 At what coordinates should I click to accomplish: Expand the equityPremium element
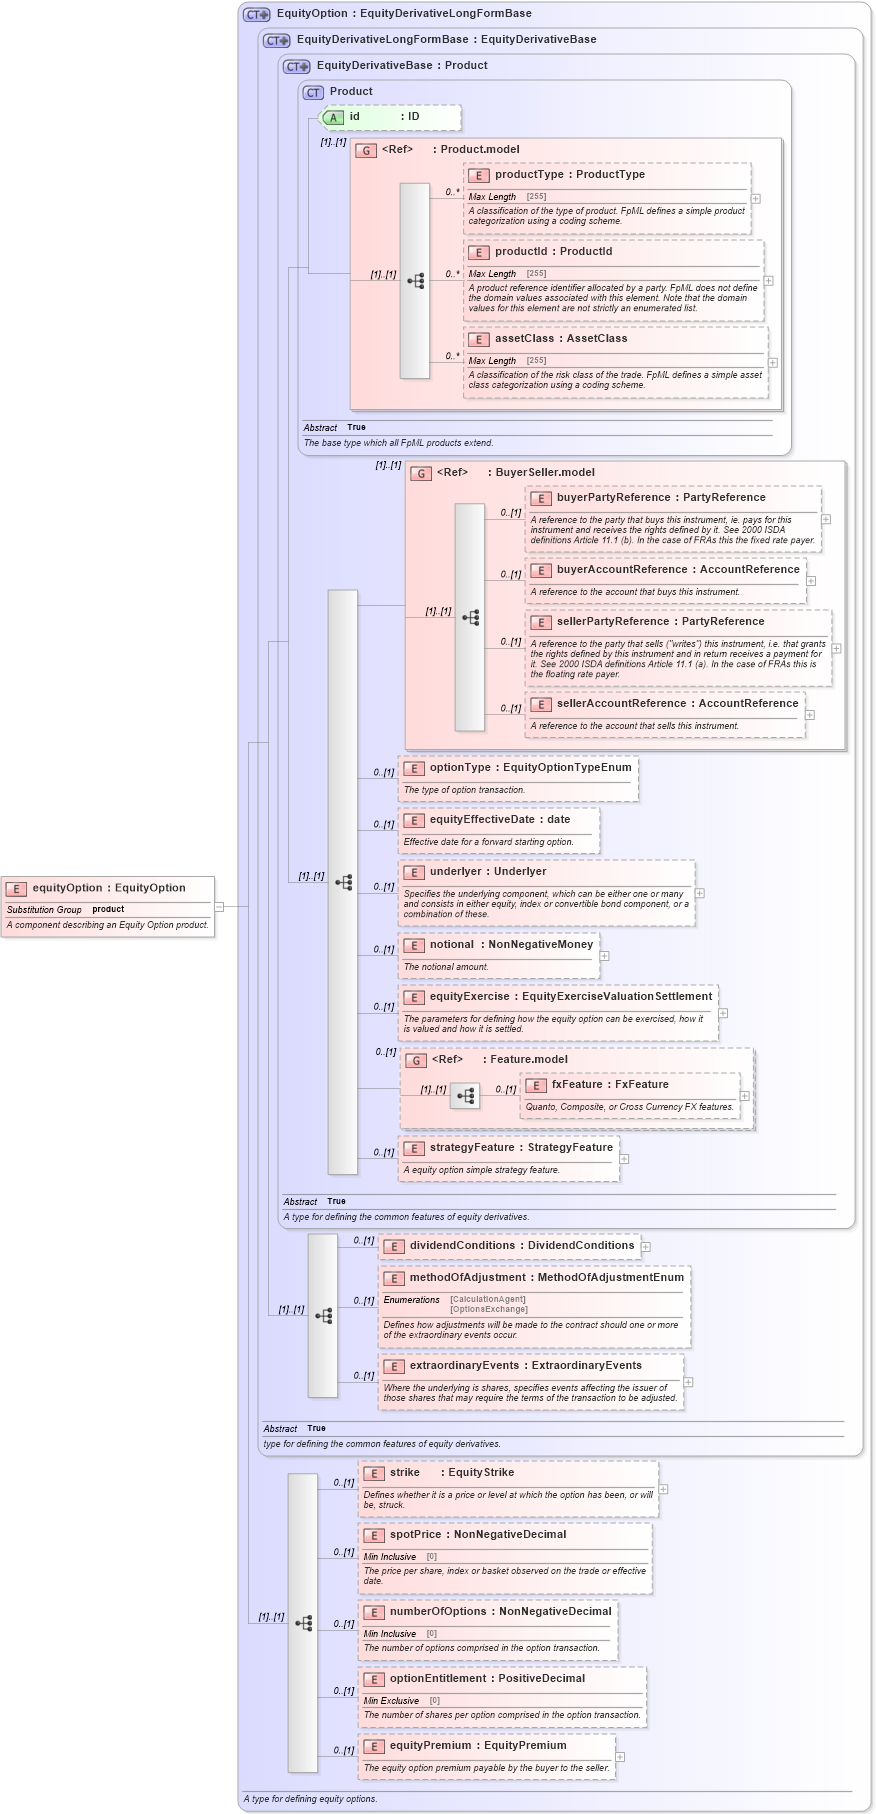(620, 1757)
